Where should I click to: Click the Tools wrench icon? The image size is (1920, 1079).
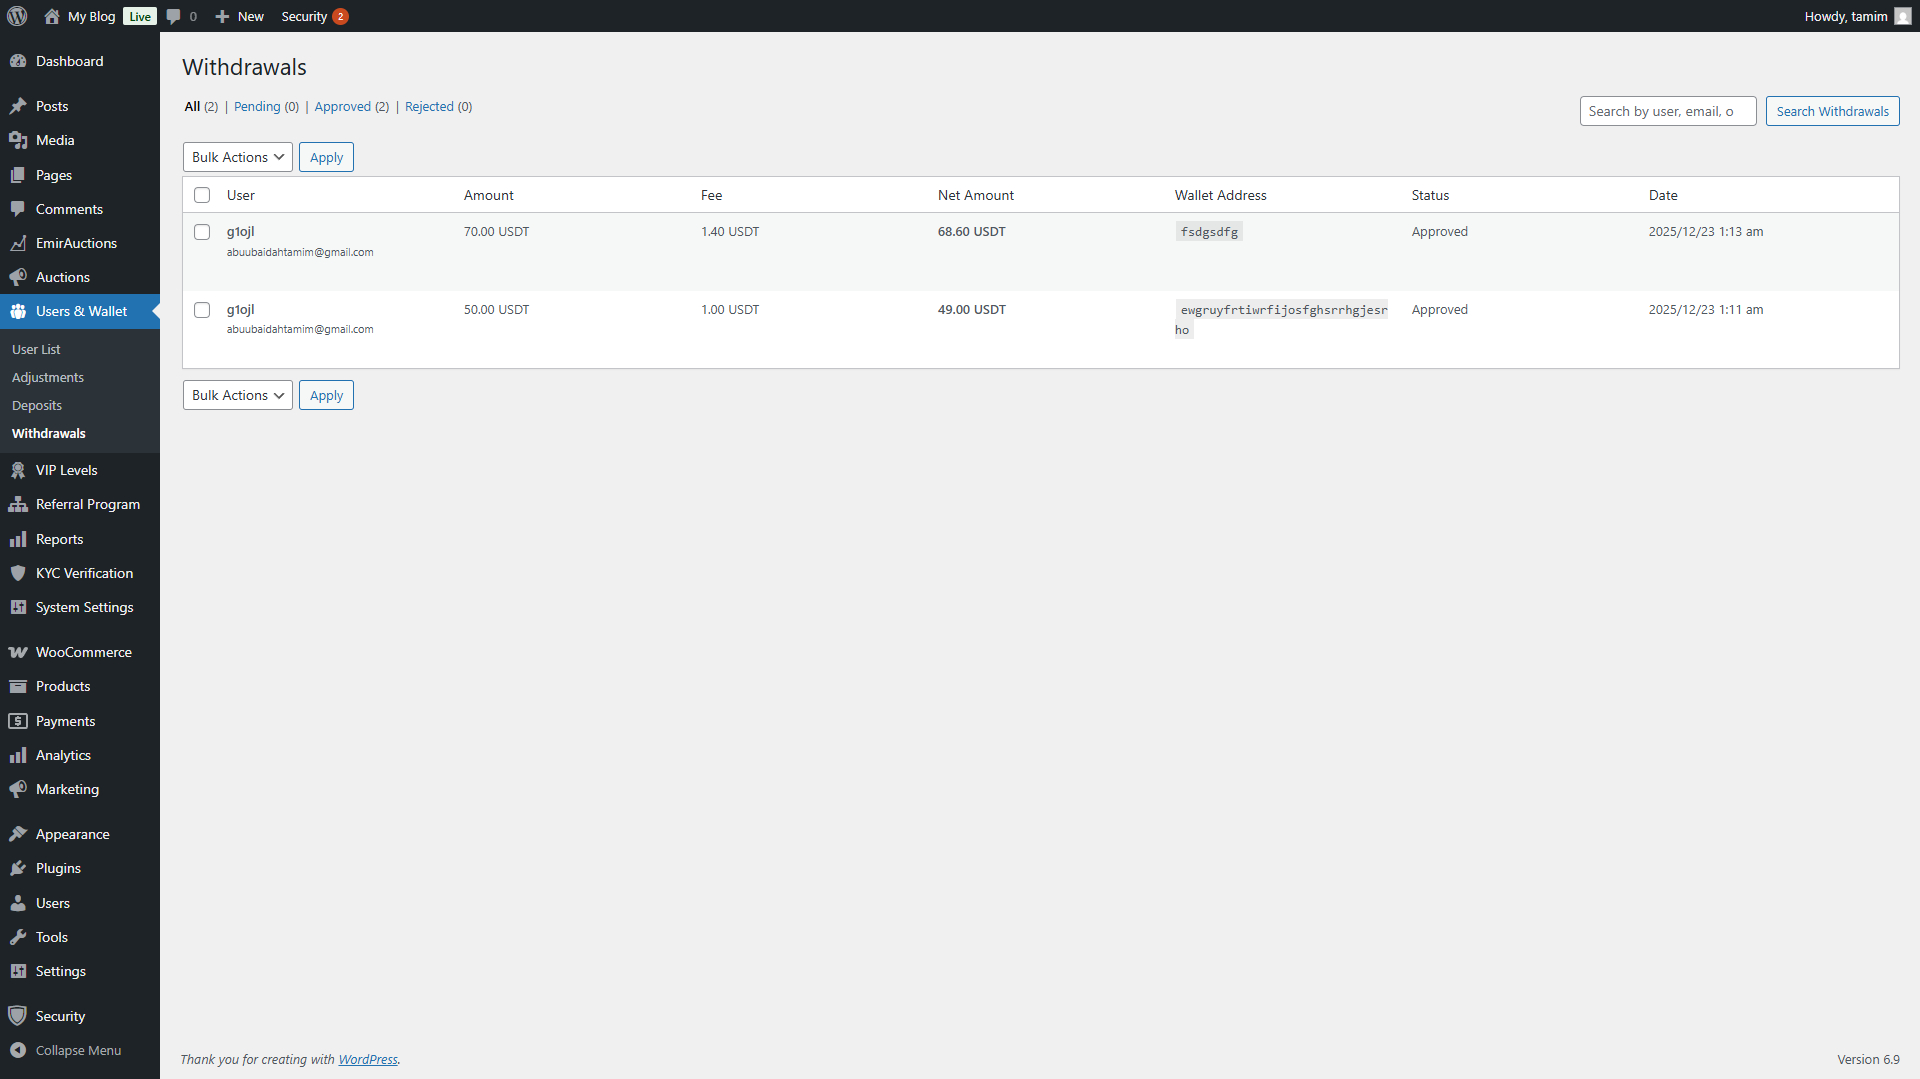(18, 937)
